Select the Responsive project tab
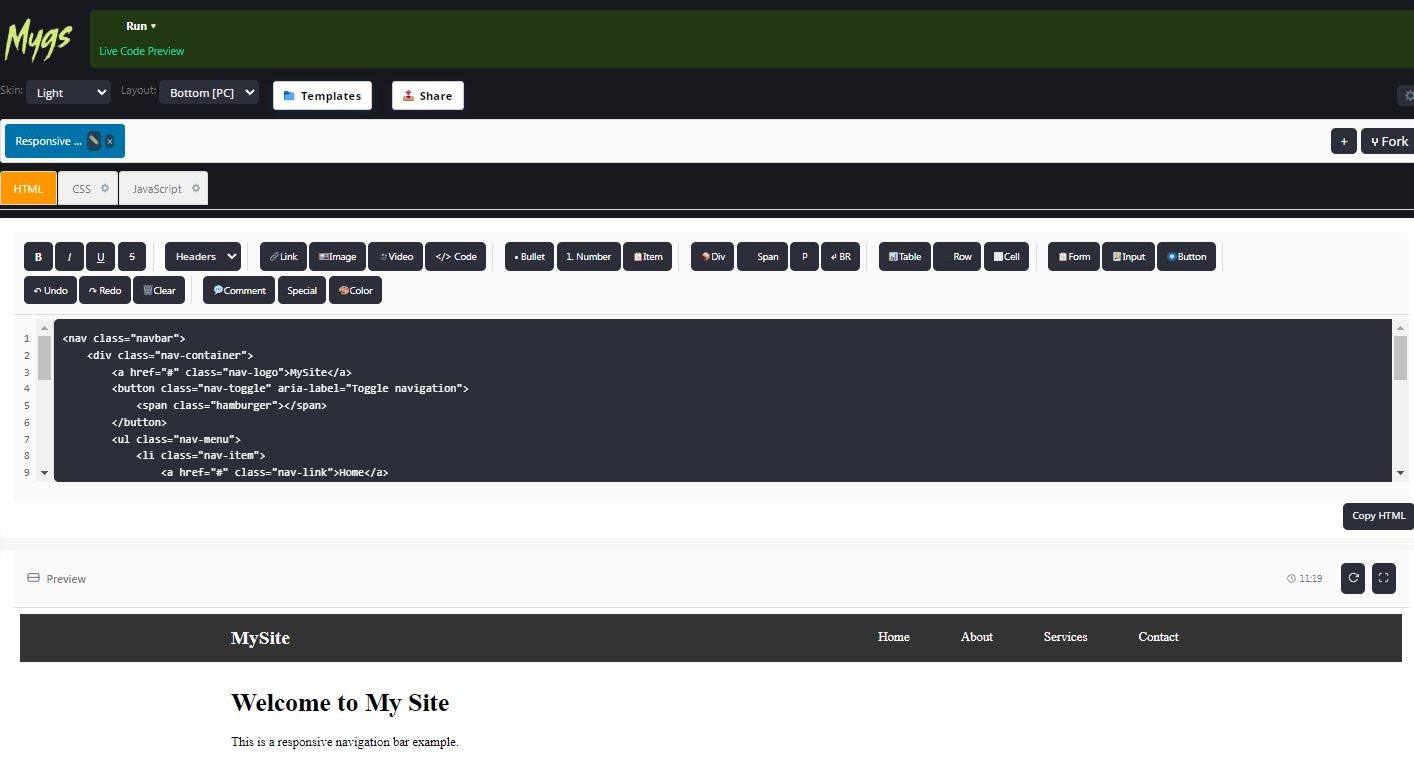 (x=48, y=141)
